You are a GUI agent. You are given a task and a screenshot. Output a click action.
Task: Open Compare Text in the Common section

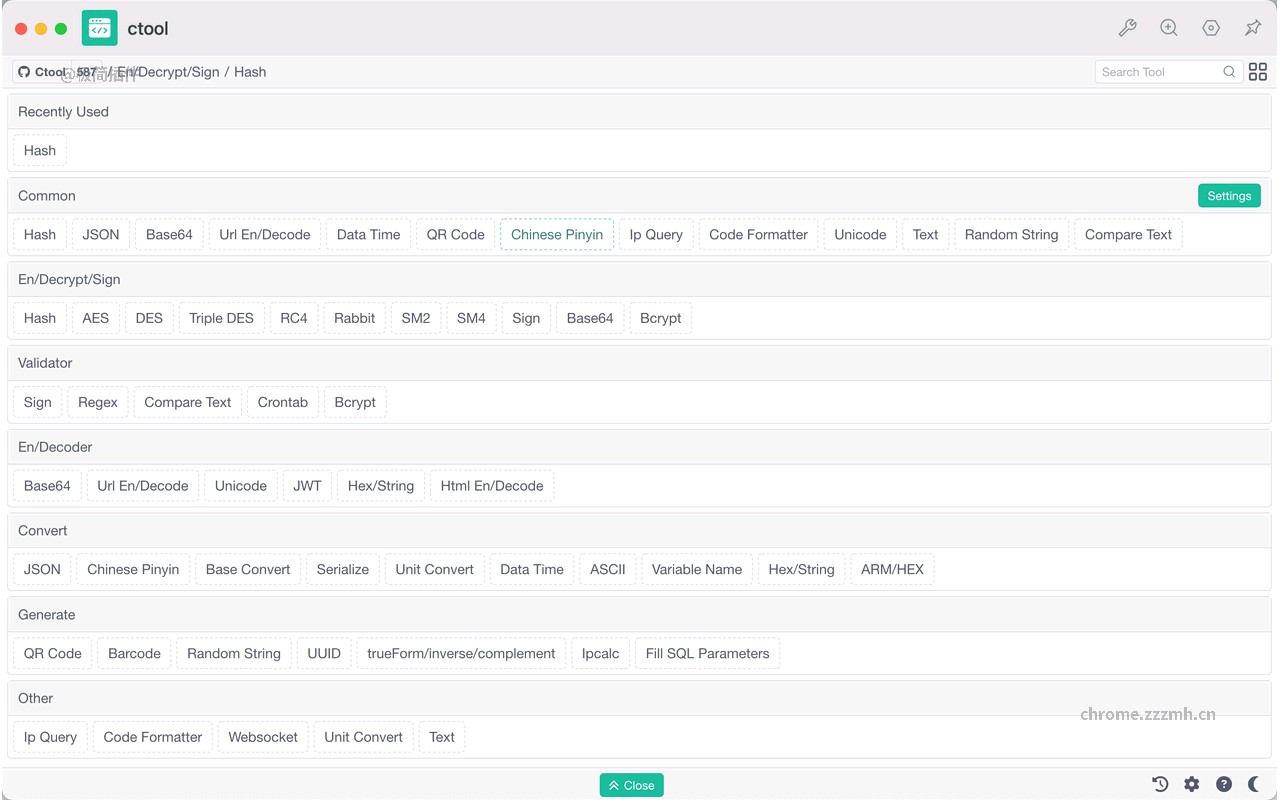[x=1128, y=235]
